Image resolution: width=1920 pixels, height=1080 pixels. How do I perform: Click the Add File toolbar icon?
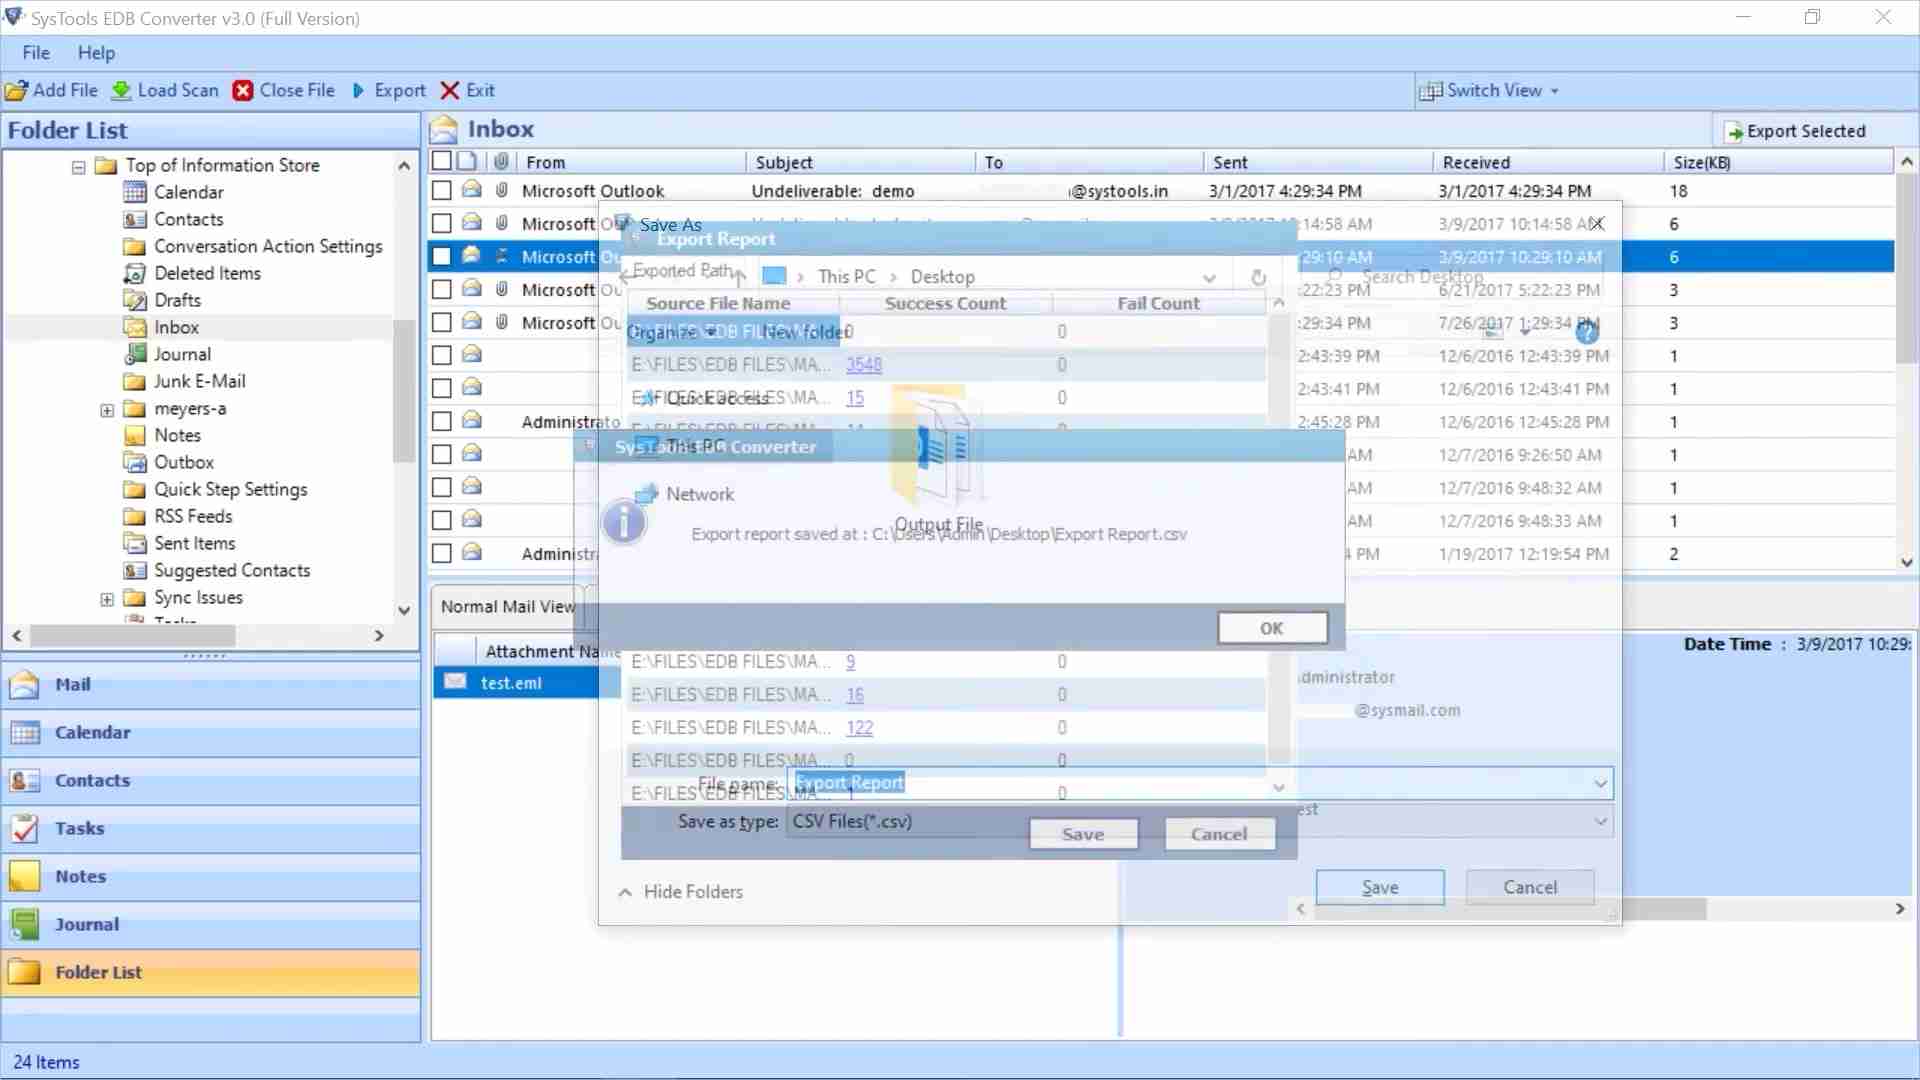16,90
